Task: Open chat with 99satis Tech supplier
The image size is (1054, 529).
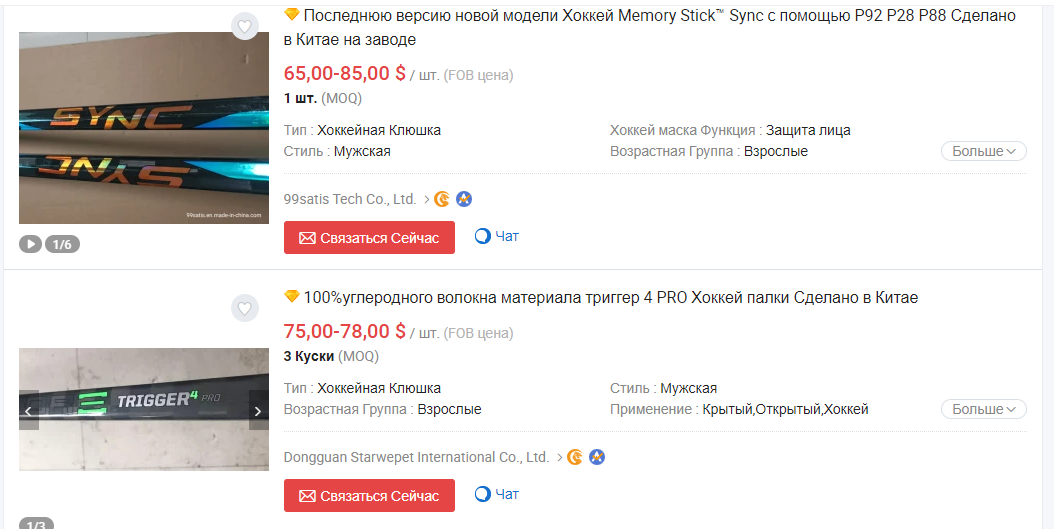Action: [x=497, y=237]
